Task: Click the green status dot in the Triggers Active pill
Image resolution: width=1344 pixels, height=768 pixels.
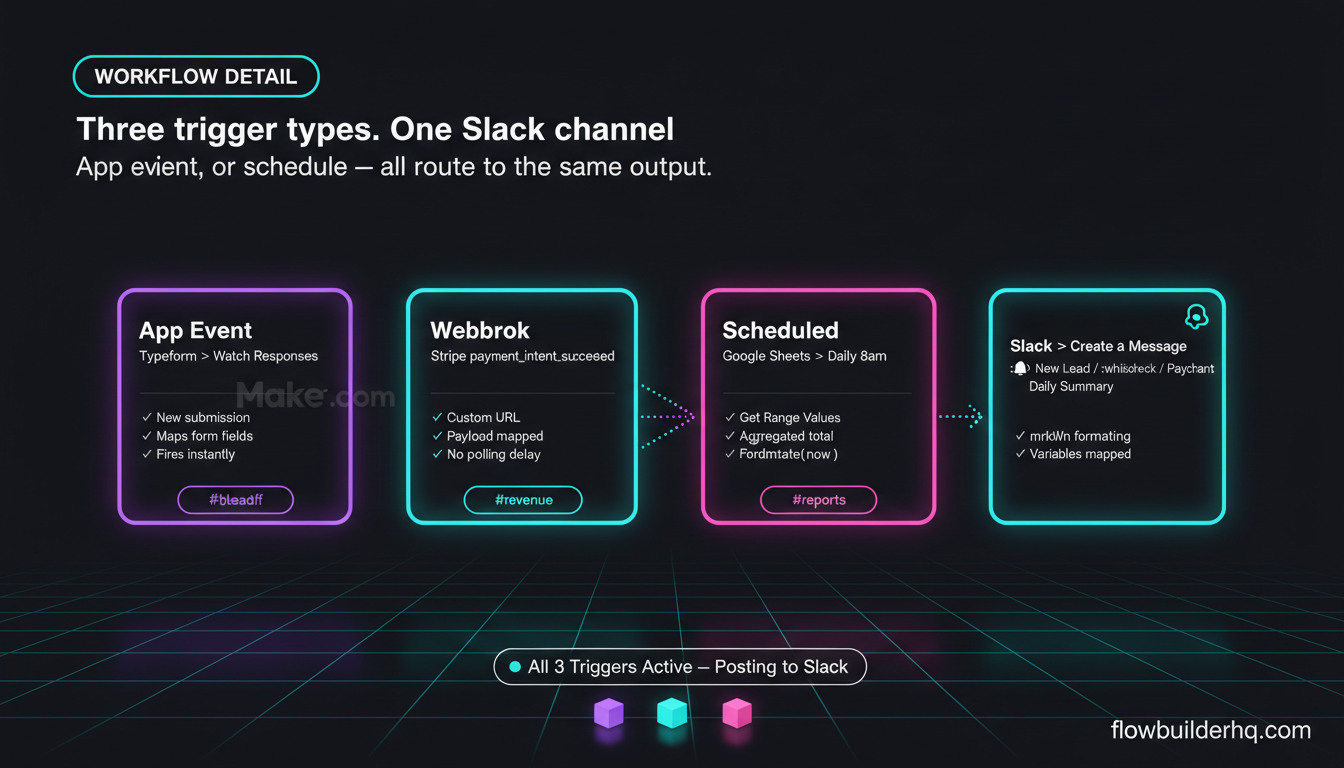Action: pos(515,667)
